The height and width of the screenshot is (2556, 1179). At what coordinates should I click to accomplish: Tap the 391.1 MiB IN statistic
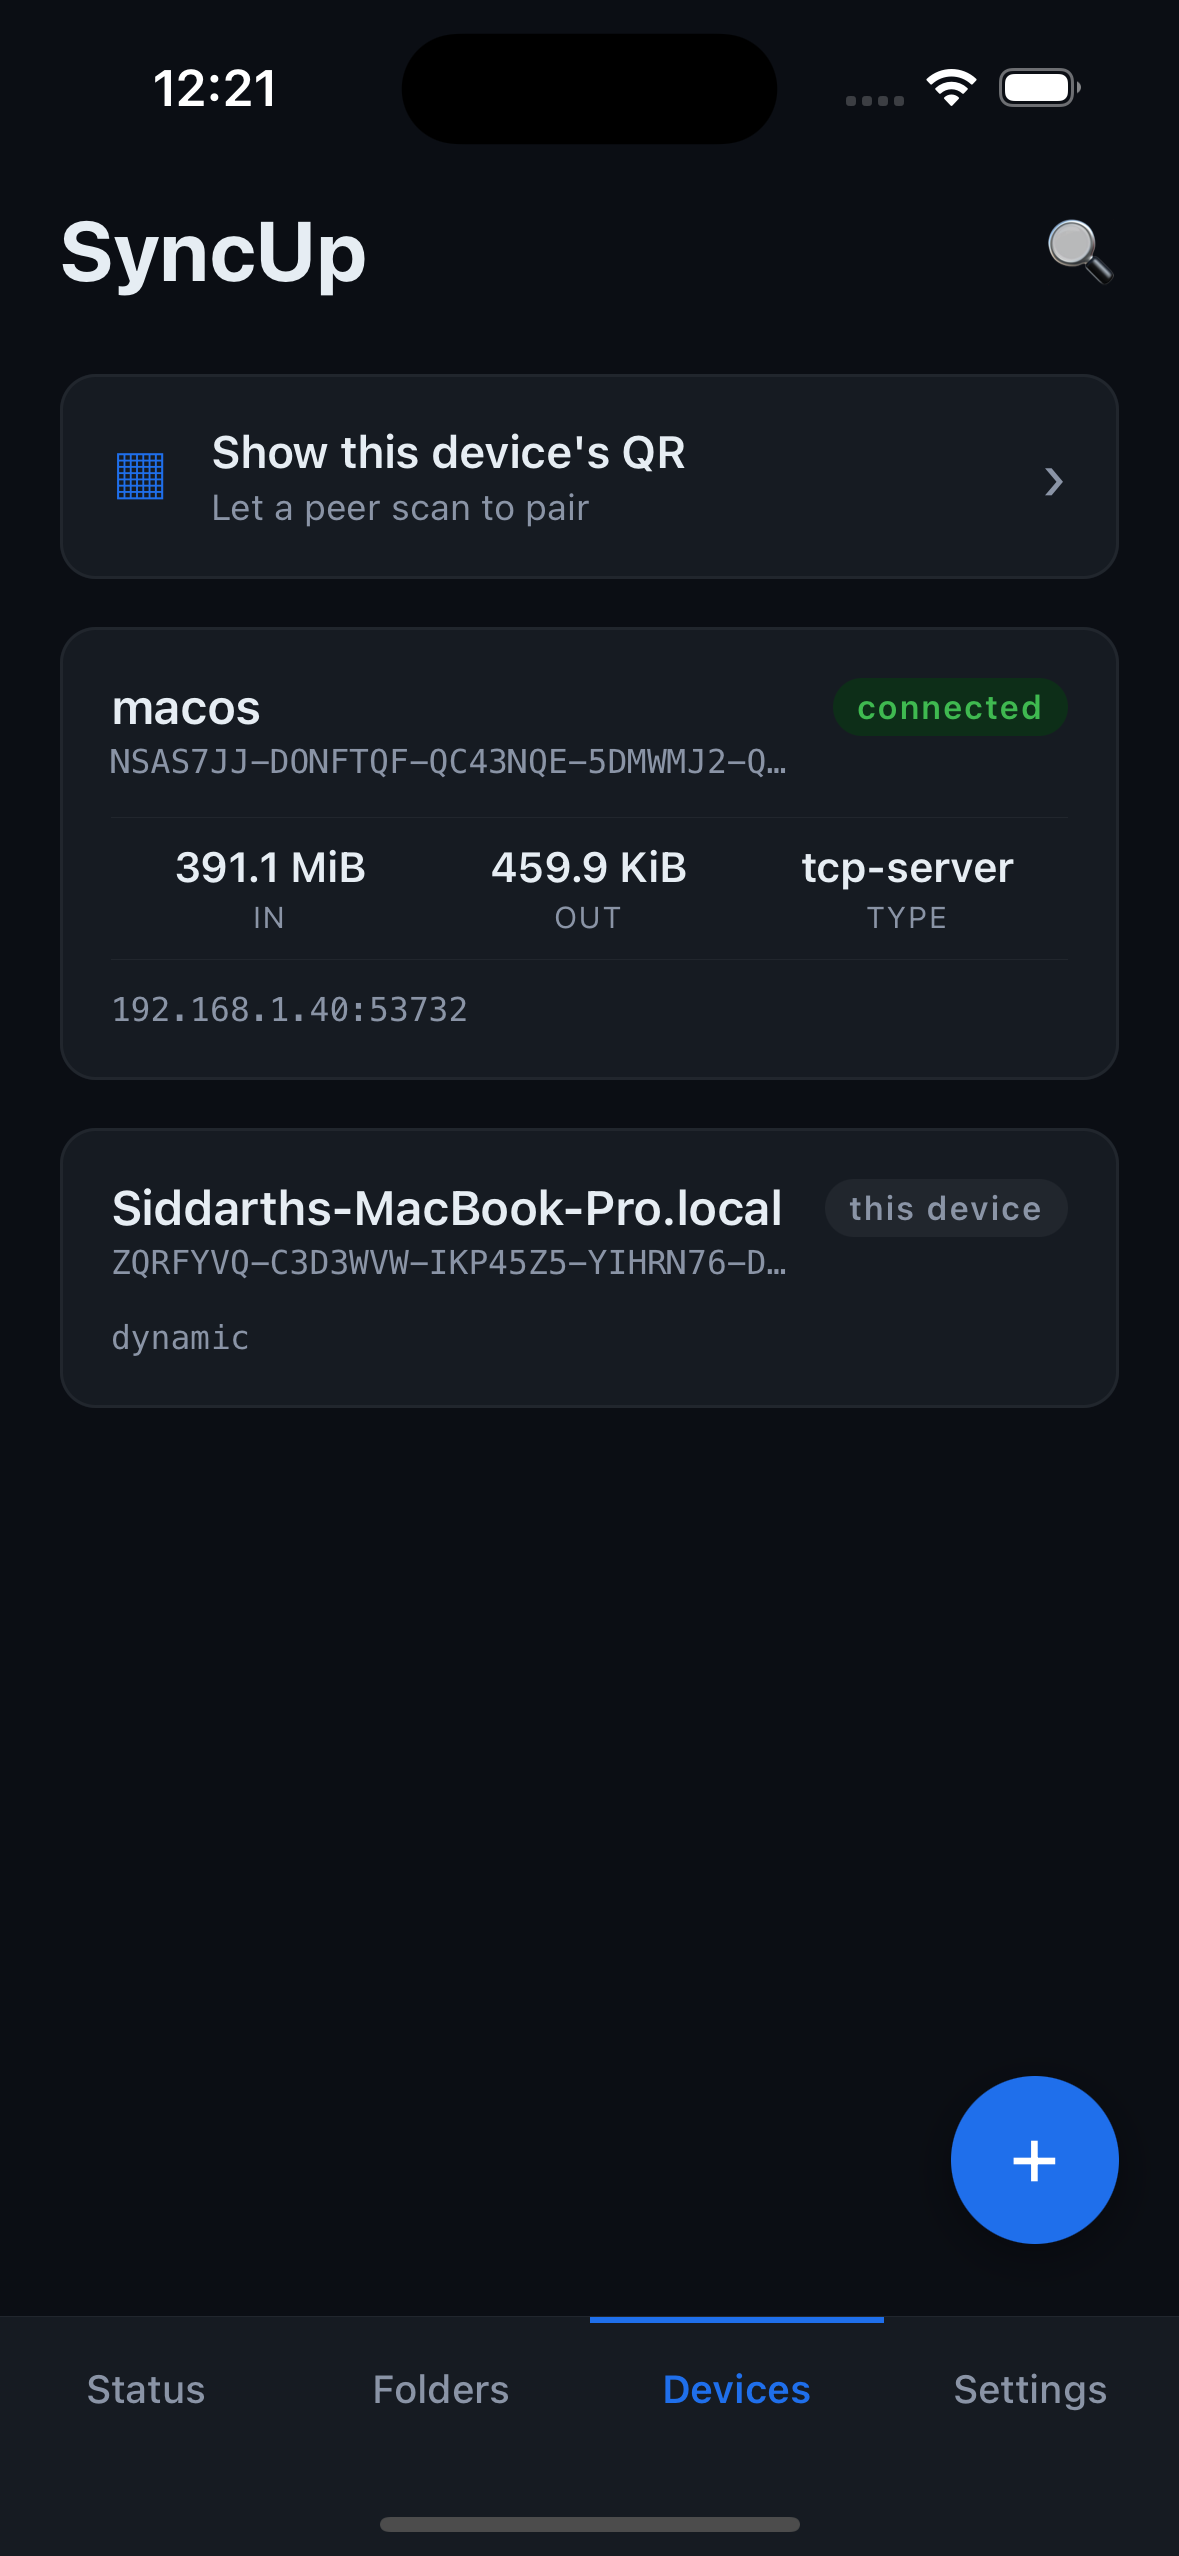tap(270, 887)
